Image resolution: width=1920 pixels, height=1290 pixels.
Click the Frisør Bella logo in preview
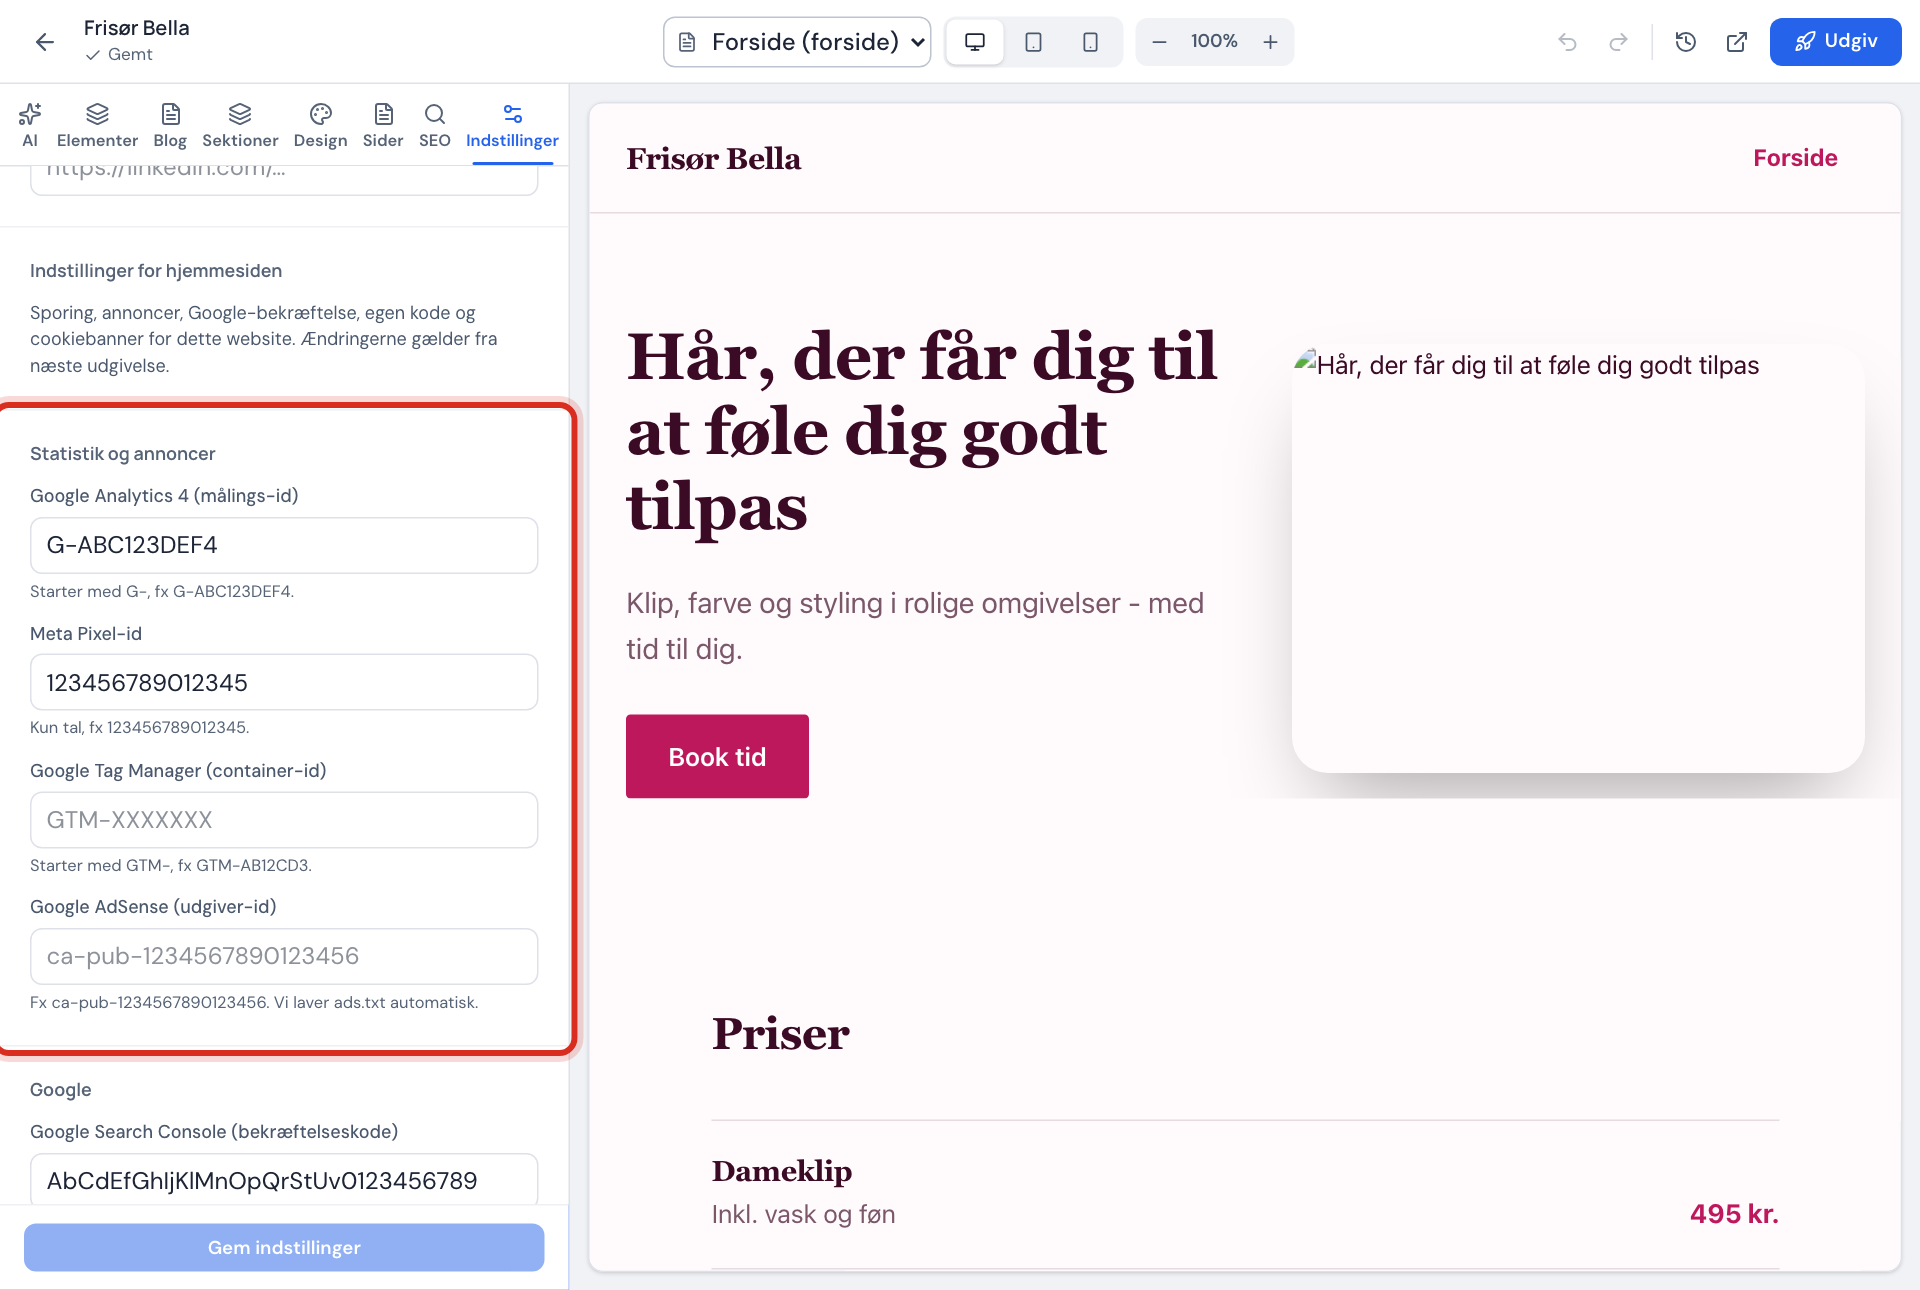713,158
